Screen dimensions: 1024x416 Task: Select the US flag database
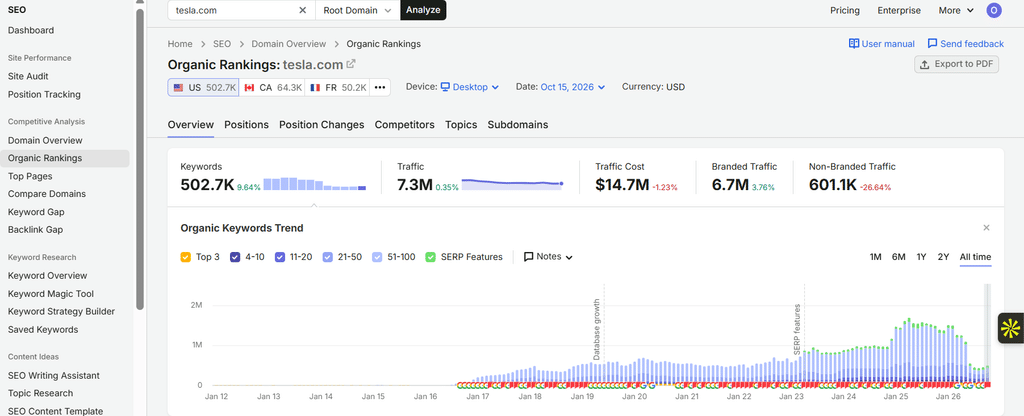pos(204,88)
